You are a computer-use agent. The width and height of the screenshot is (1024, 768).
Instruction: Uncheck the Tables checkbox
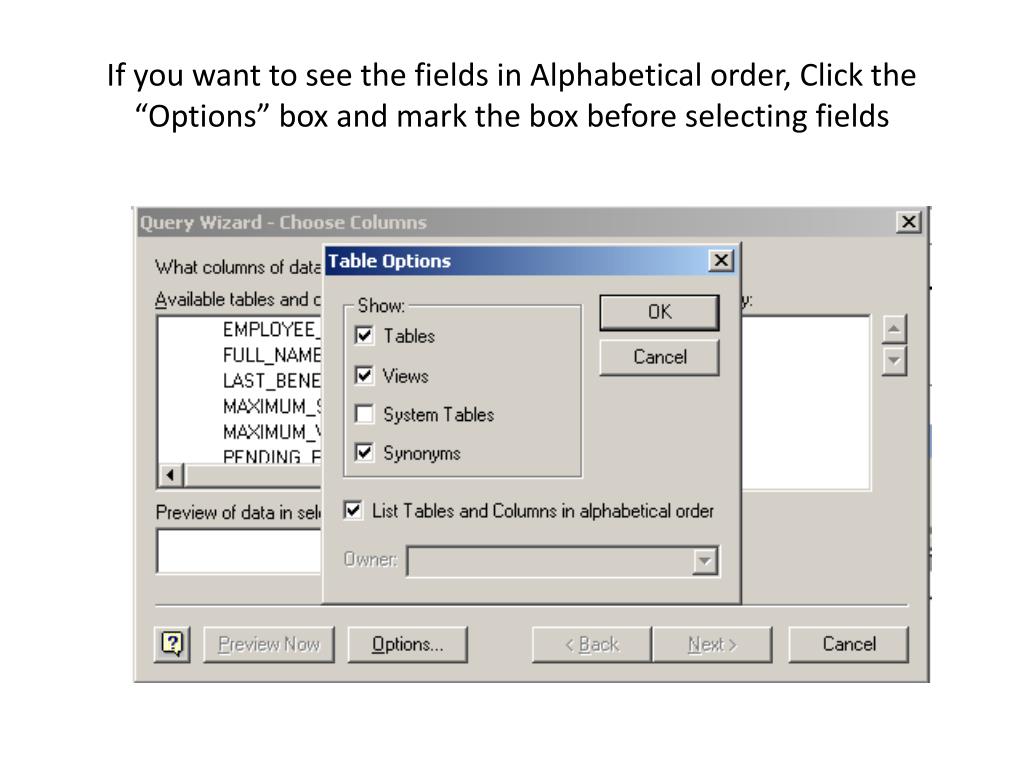click(x=364, y=336)
